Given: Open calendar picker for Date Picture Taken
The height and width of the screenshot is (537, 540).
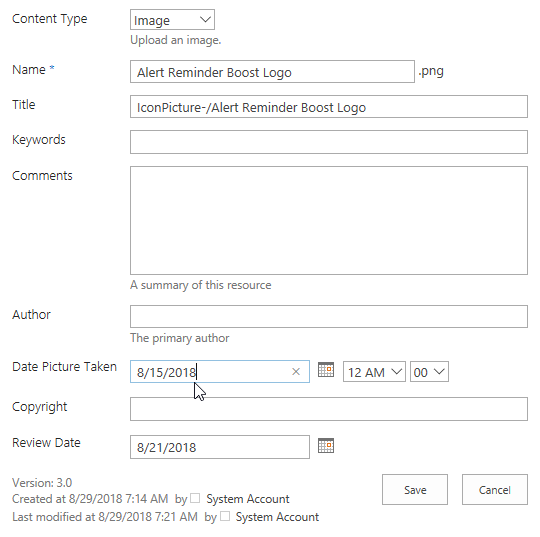Looking at the screenshot, I should tap(325, 370).
